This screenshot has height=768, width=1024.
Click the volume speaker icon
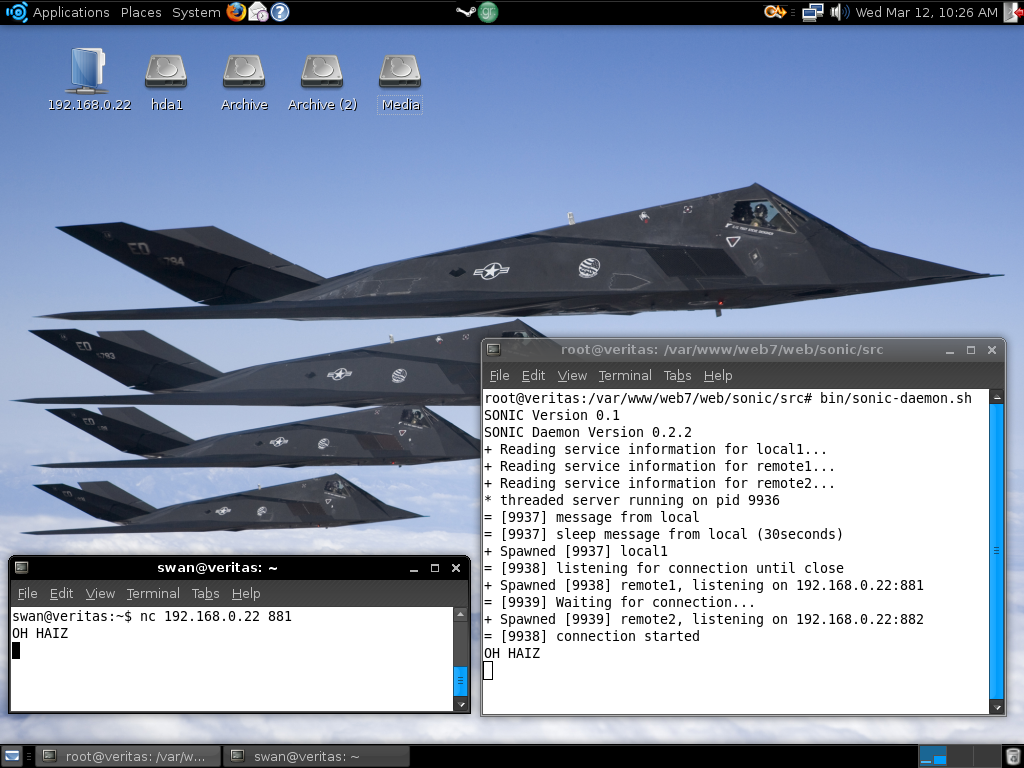tap(839, 12)
